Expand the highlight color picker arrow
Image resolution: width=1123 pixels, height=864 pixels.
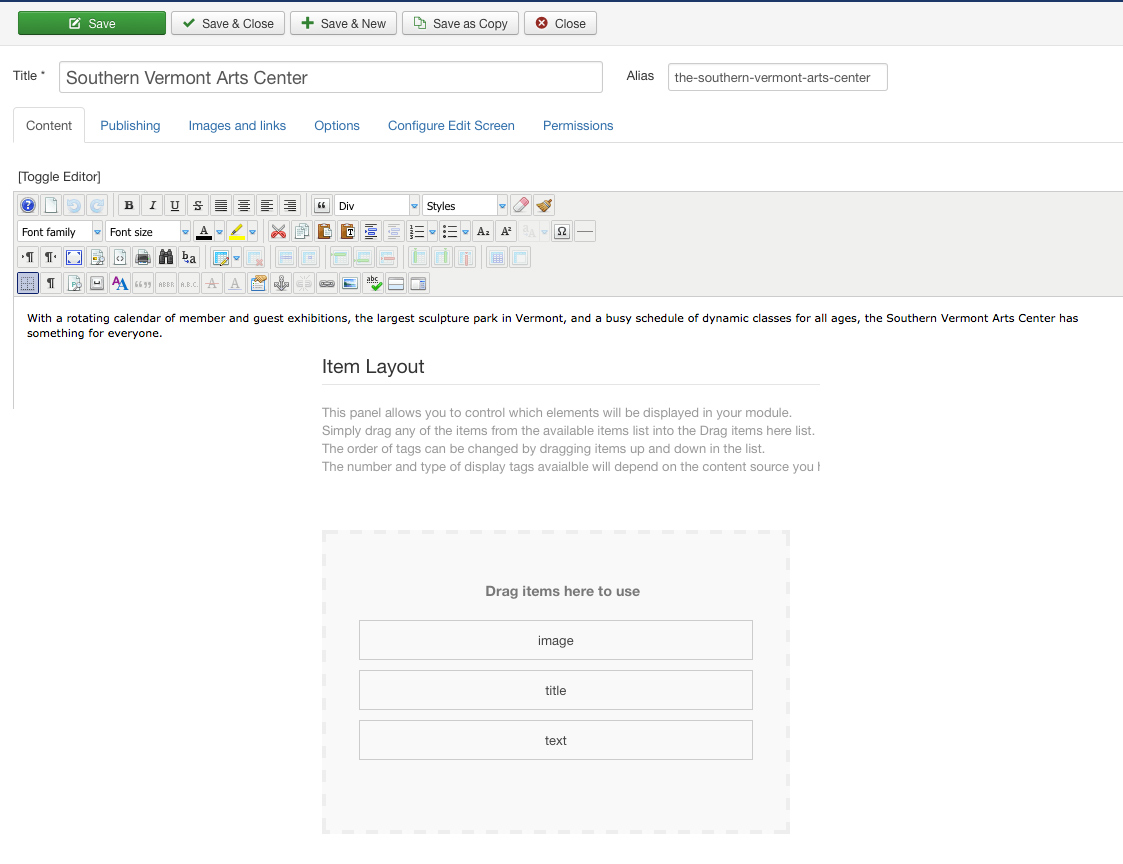pyautogui.click(x=252, y=231)
